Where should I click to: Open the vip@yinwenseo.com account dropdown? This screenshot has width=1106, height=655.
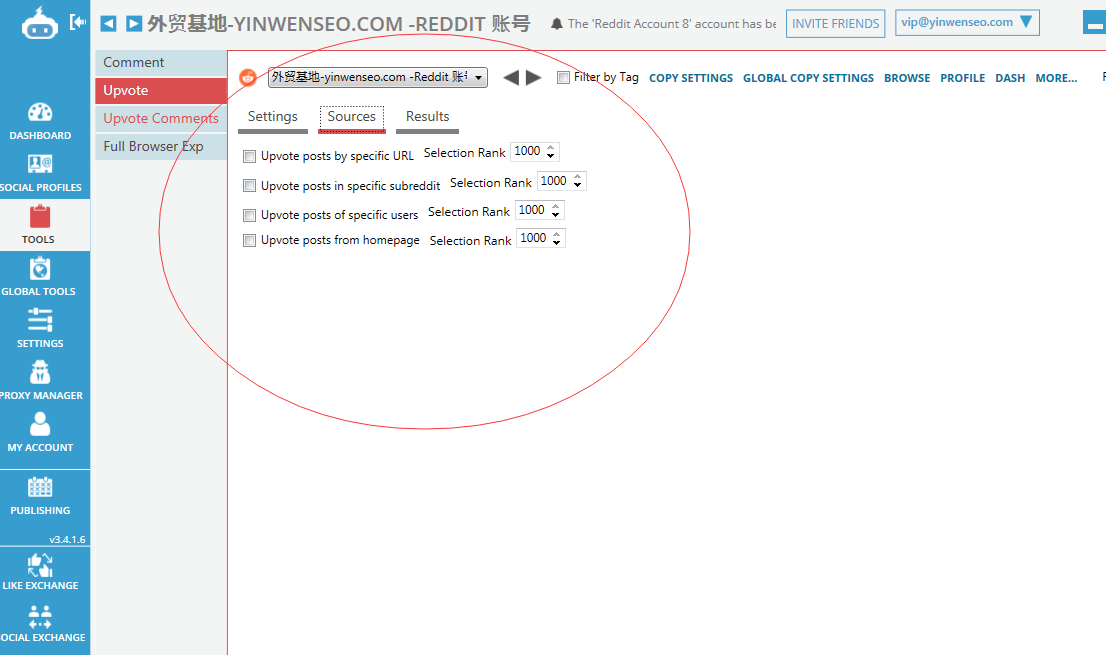tap(966, 23)
